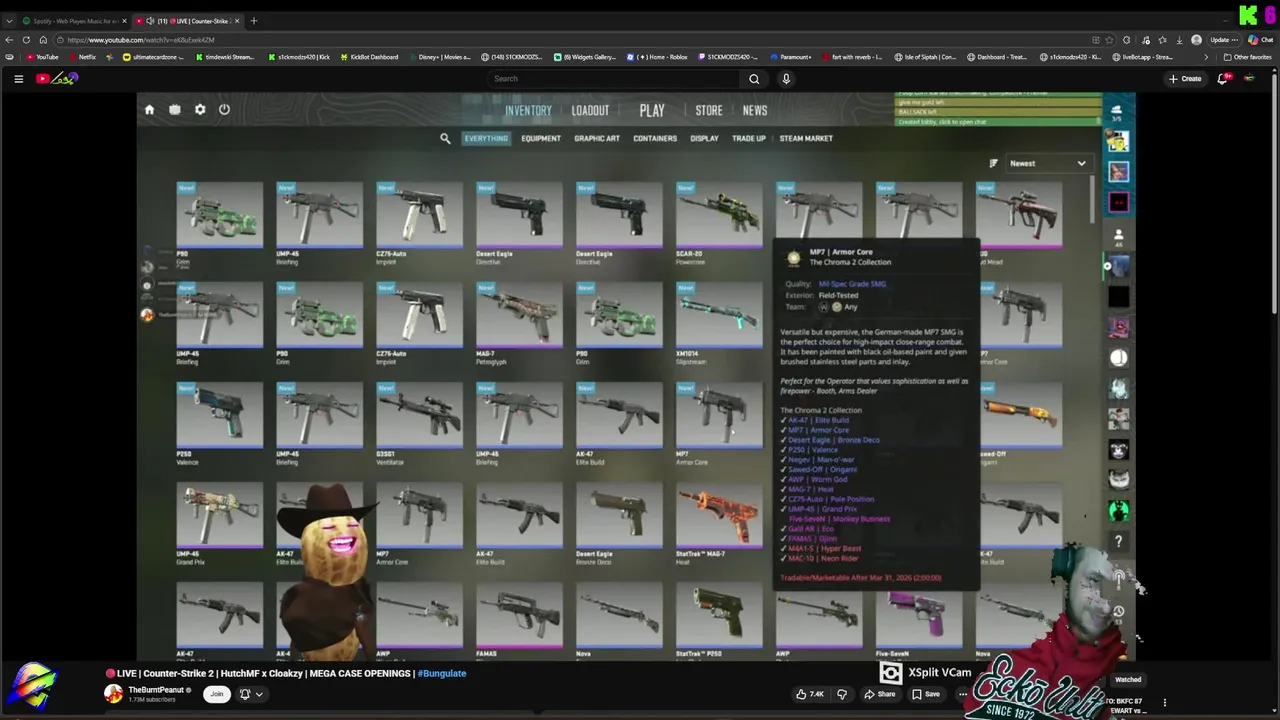Open the Paramount+ bookmark
Image resolution: width=1280 pixels, height=720 pixels.
point(790,57)
